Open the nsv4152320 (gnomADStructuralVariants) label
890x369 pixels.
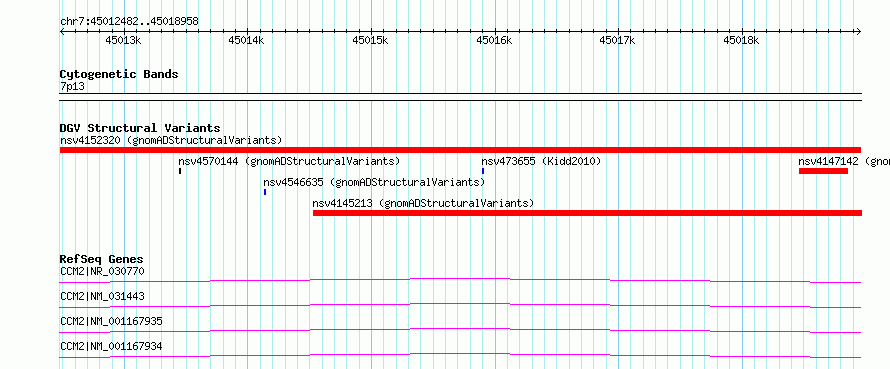(171, 140)
